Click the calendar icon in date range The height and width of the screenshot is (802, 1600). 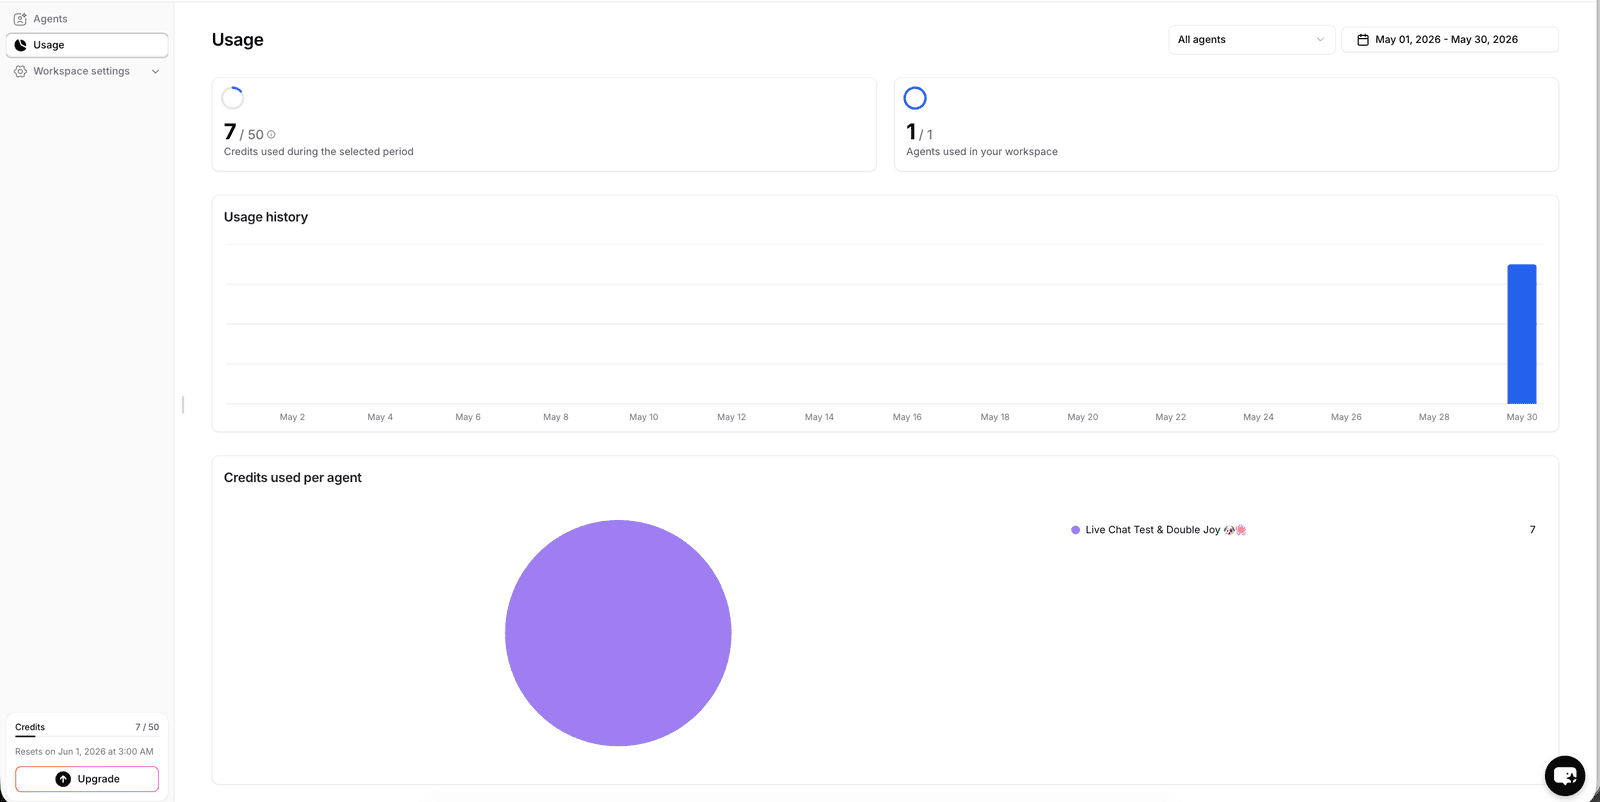tap(1362, 40)
